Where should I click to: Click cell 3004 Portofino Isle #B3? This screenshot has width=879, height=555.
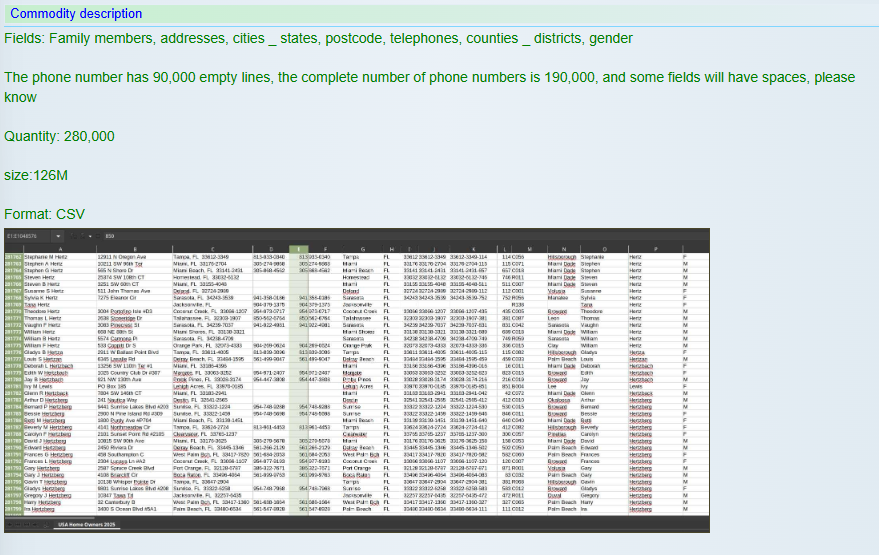click(124, 312)
